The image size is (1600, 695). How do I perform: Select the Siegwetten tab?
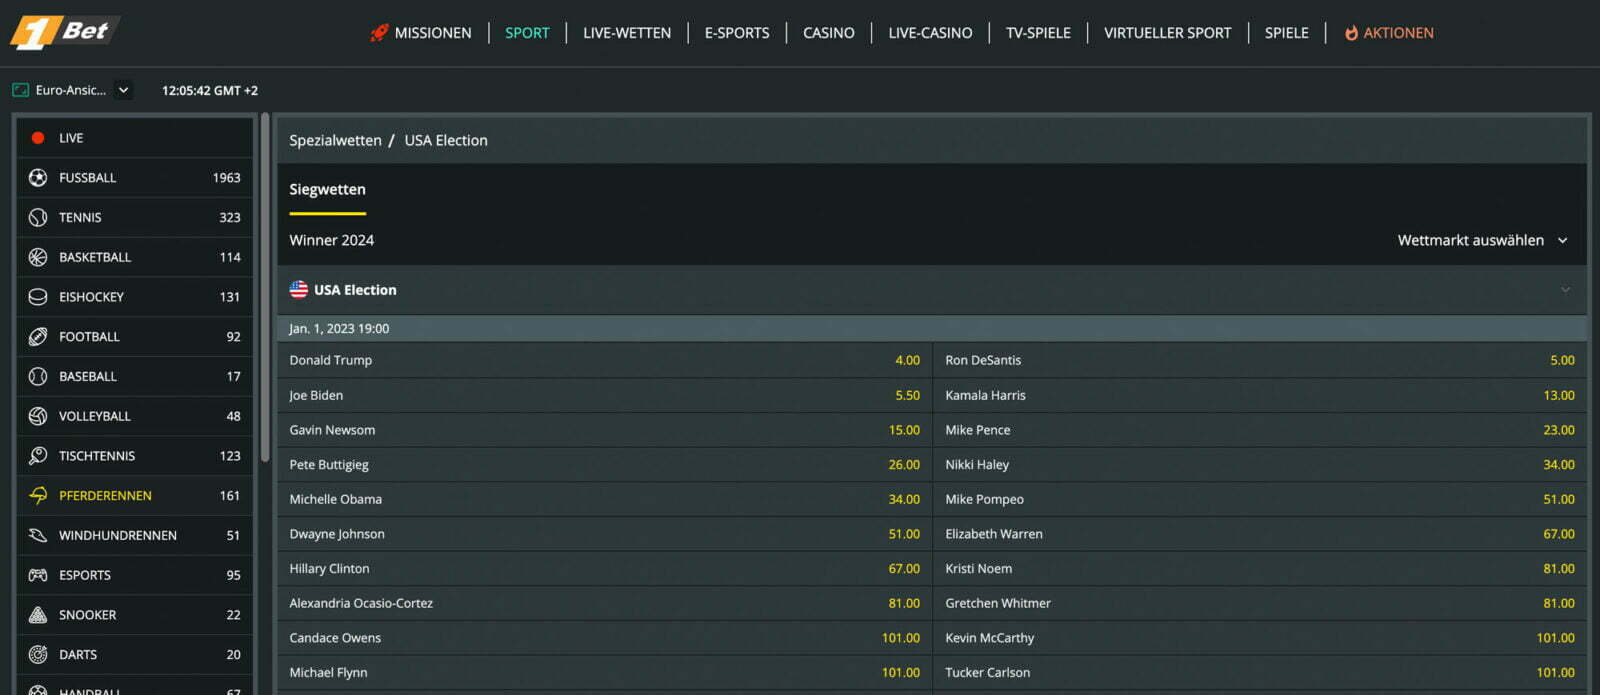click(x=327, y=190)
